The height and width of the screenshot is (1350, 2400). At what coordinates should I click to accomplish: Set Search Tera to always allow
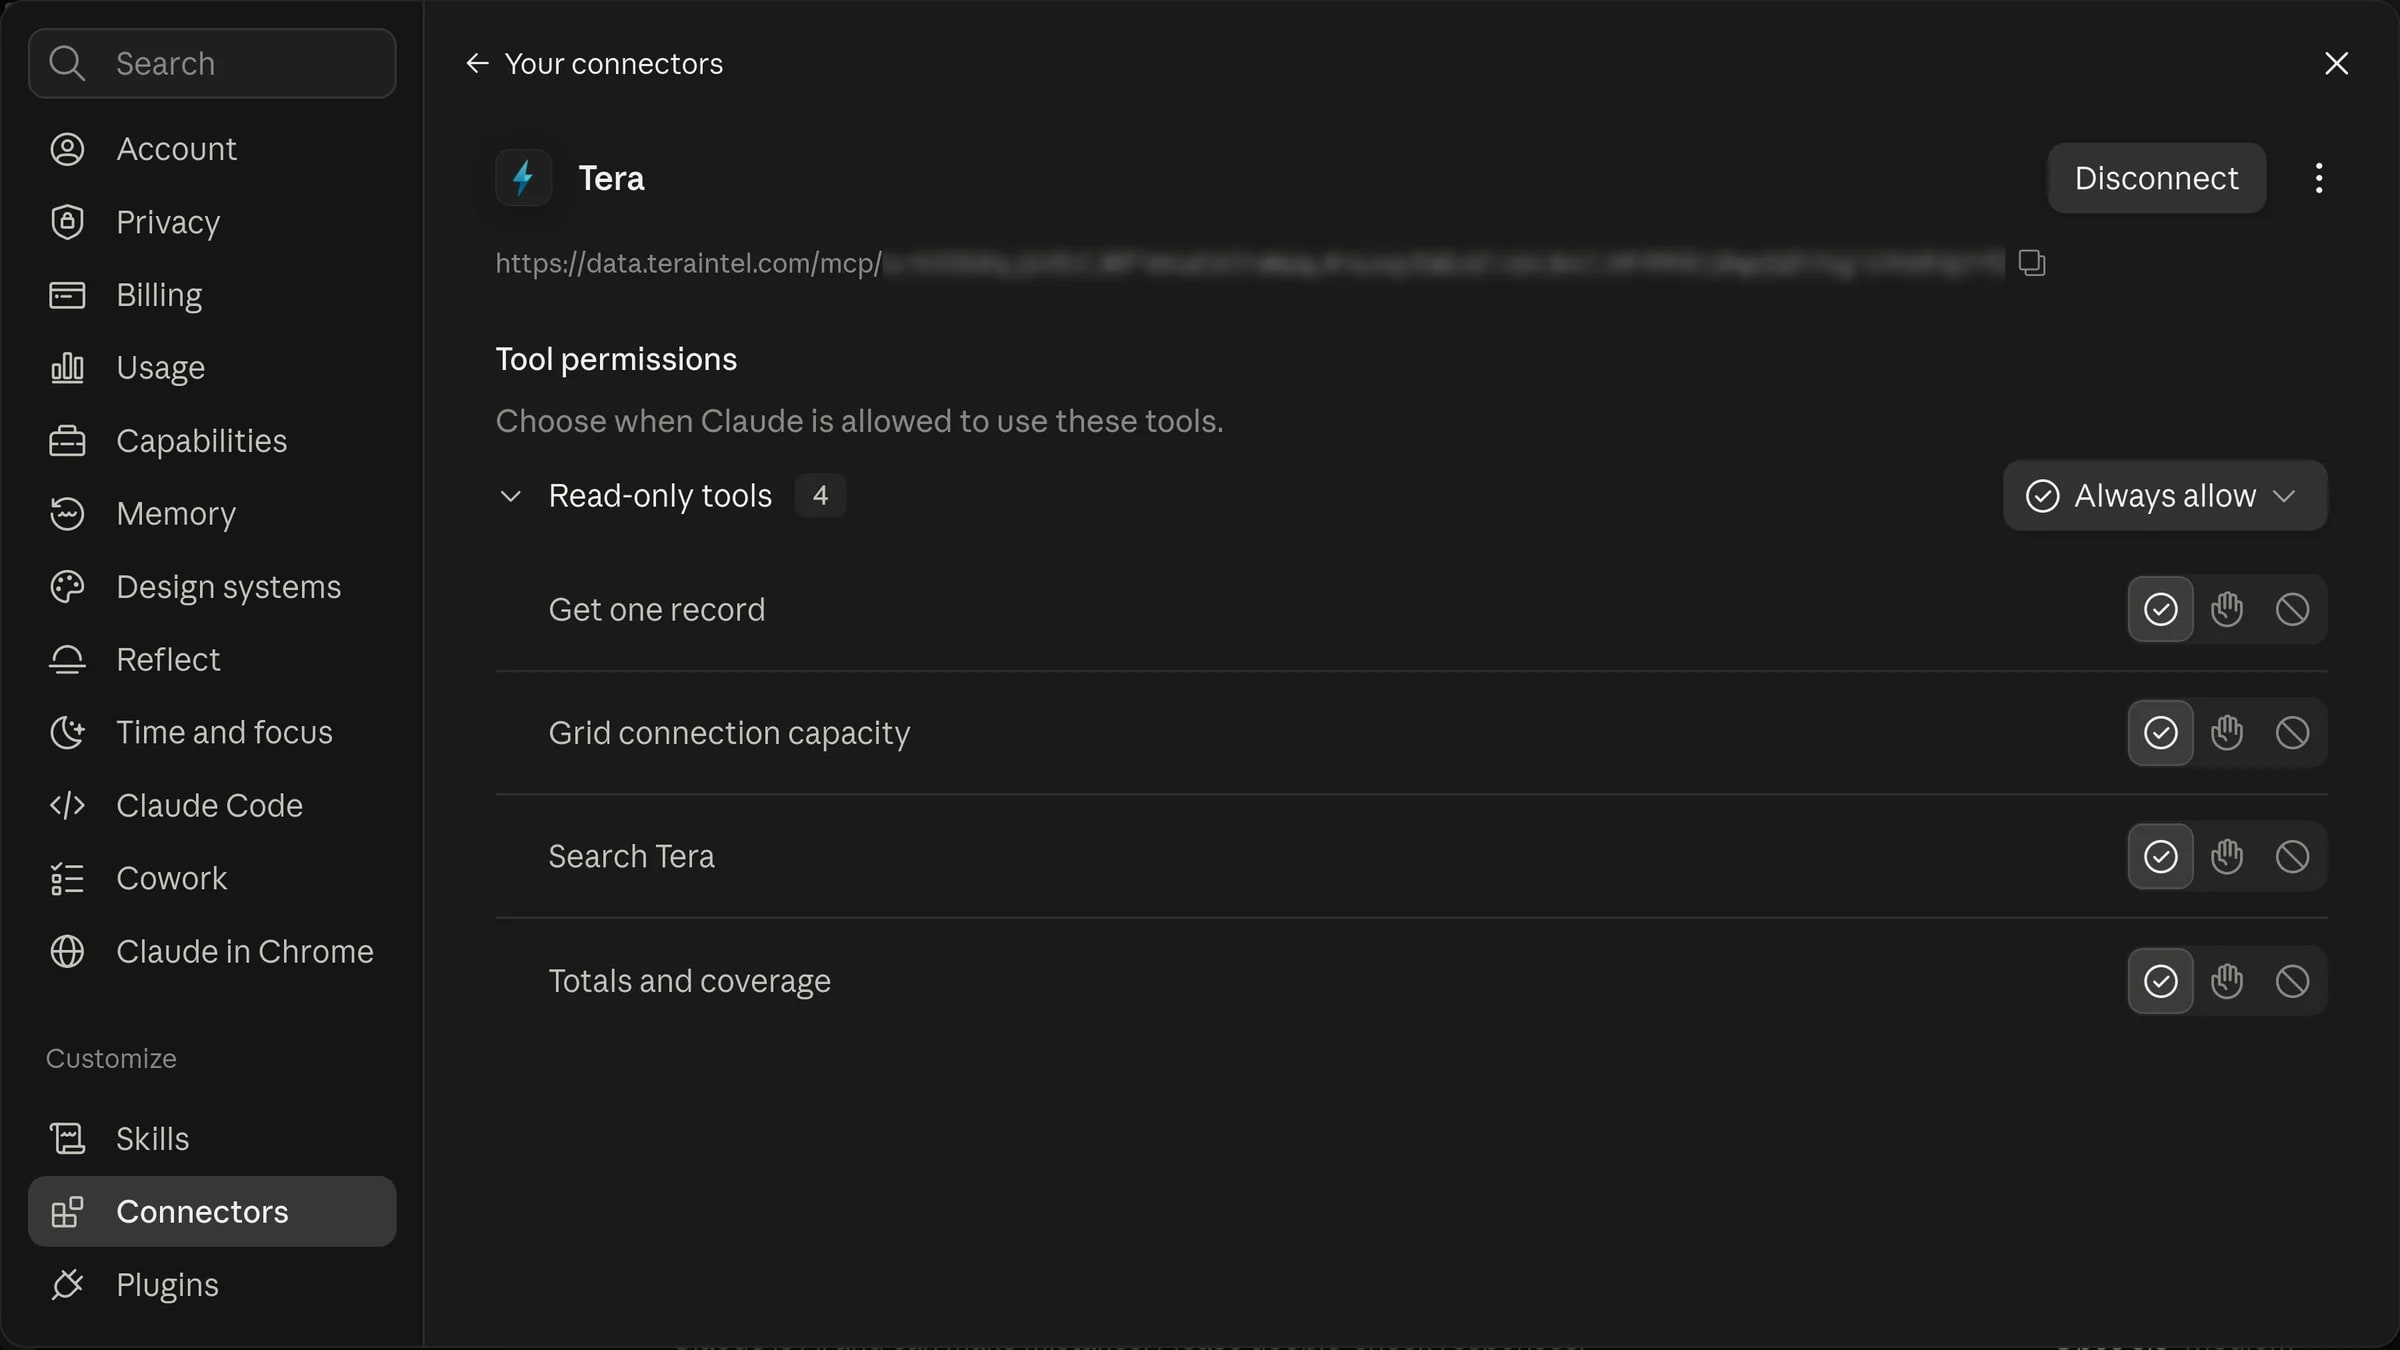pyautogui.click(x=2161, y=857)
